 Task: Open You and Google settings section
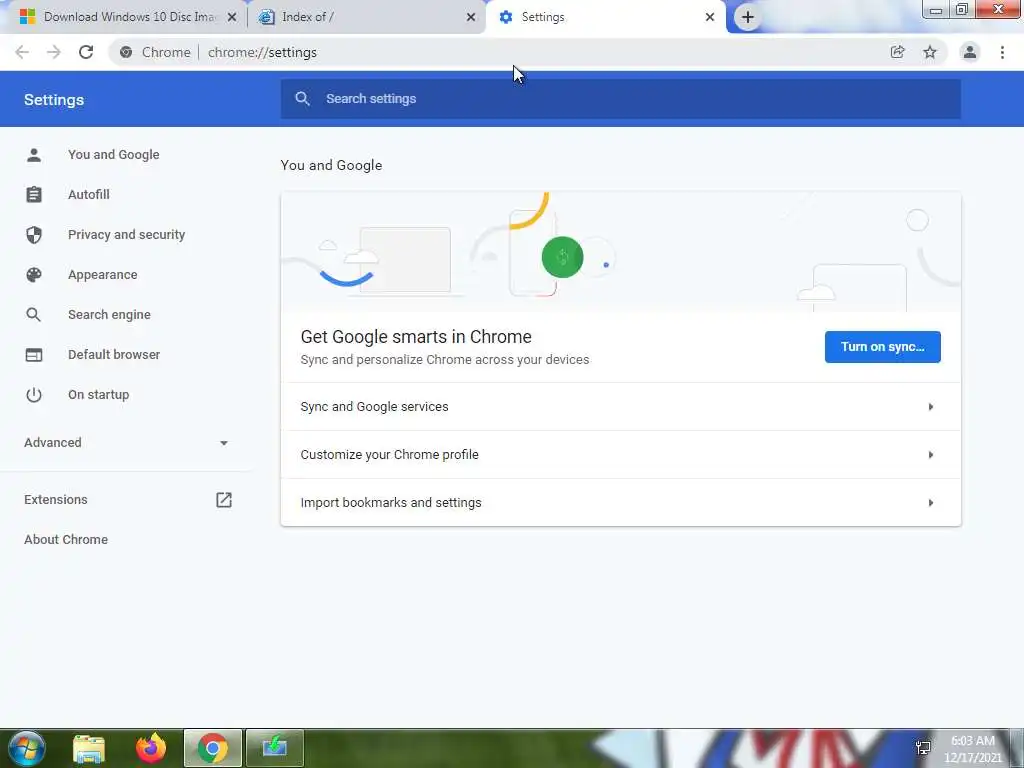point(114,155)
